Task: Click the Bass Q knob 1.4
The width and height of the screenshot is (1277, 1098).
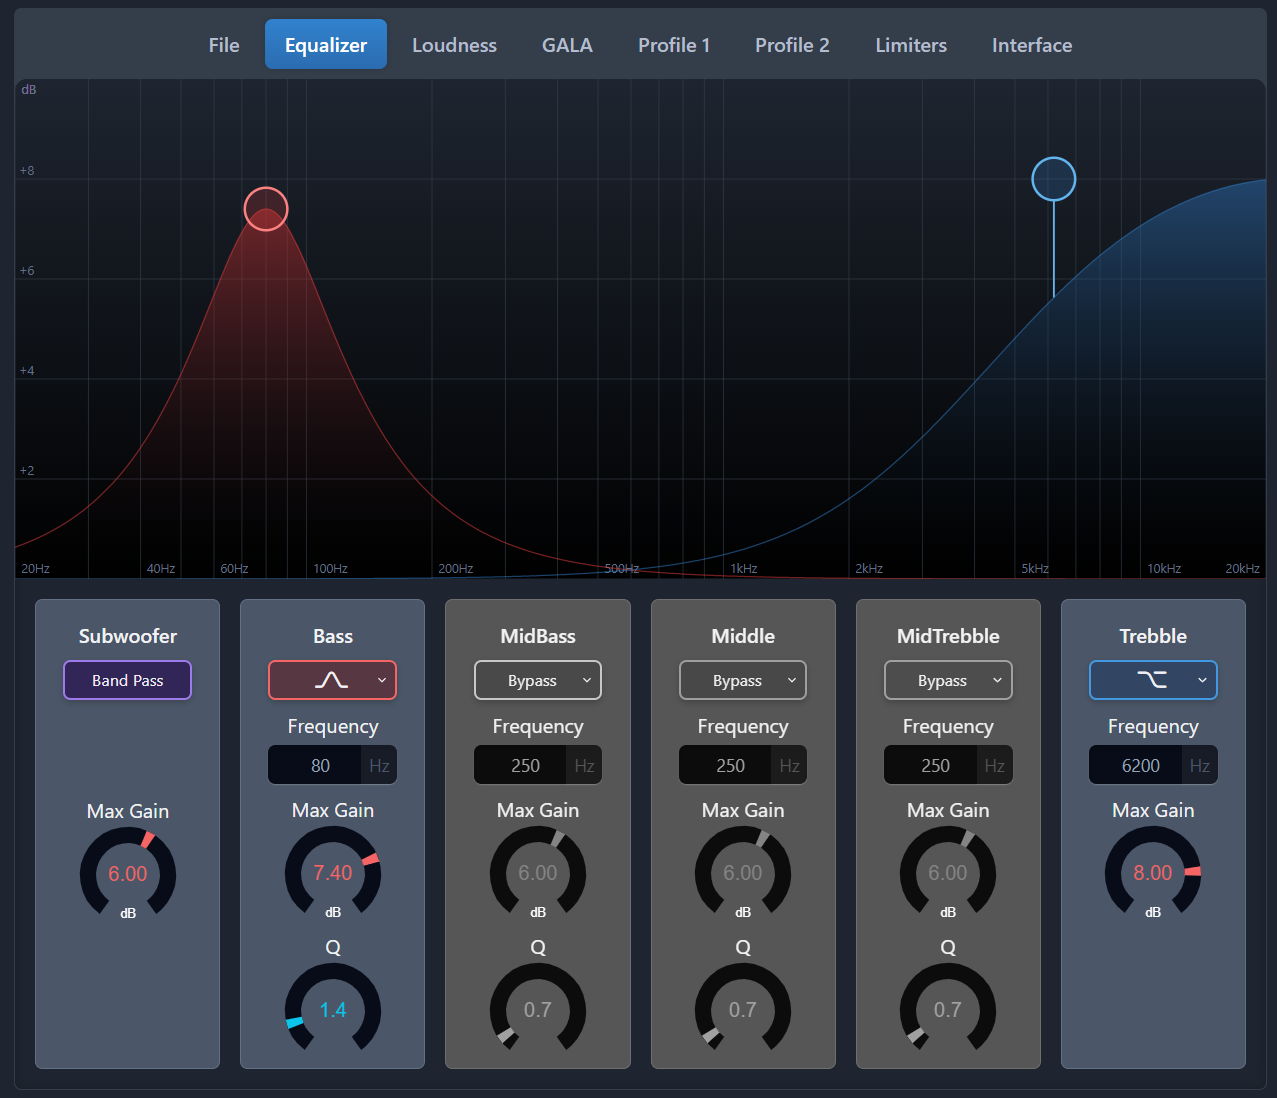Action: [x=333, y=1009]
